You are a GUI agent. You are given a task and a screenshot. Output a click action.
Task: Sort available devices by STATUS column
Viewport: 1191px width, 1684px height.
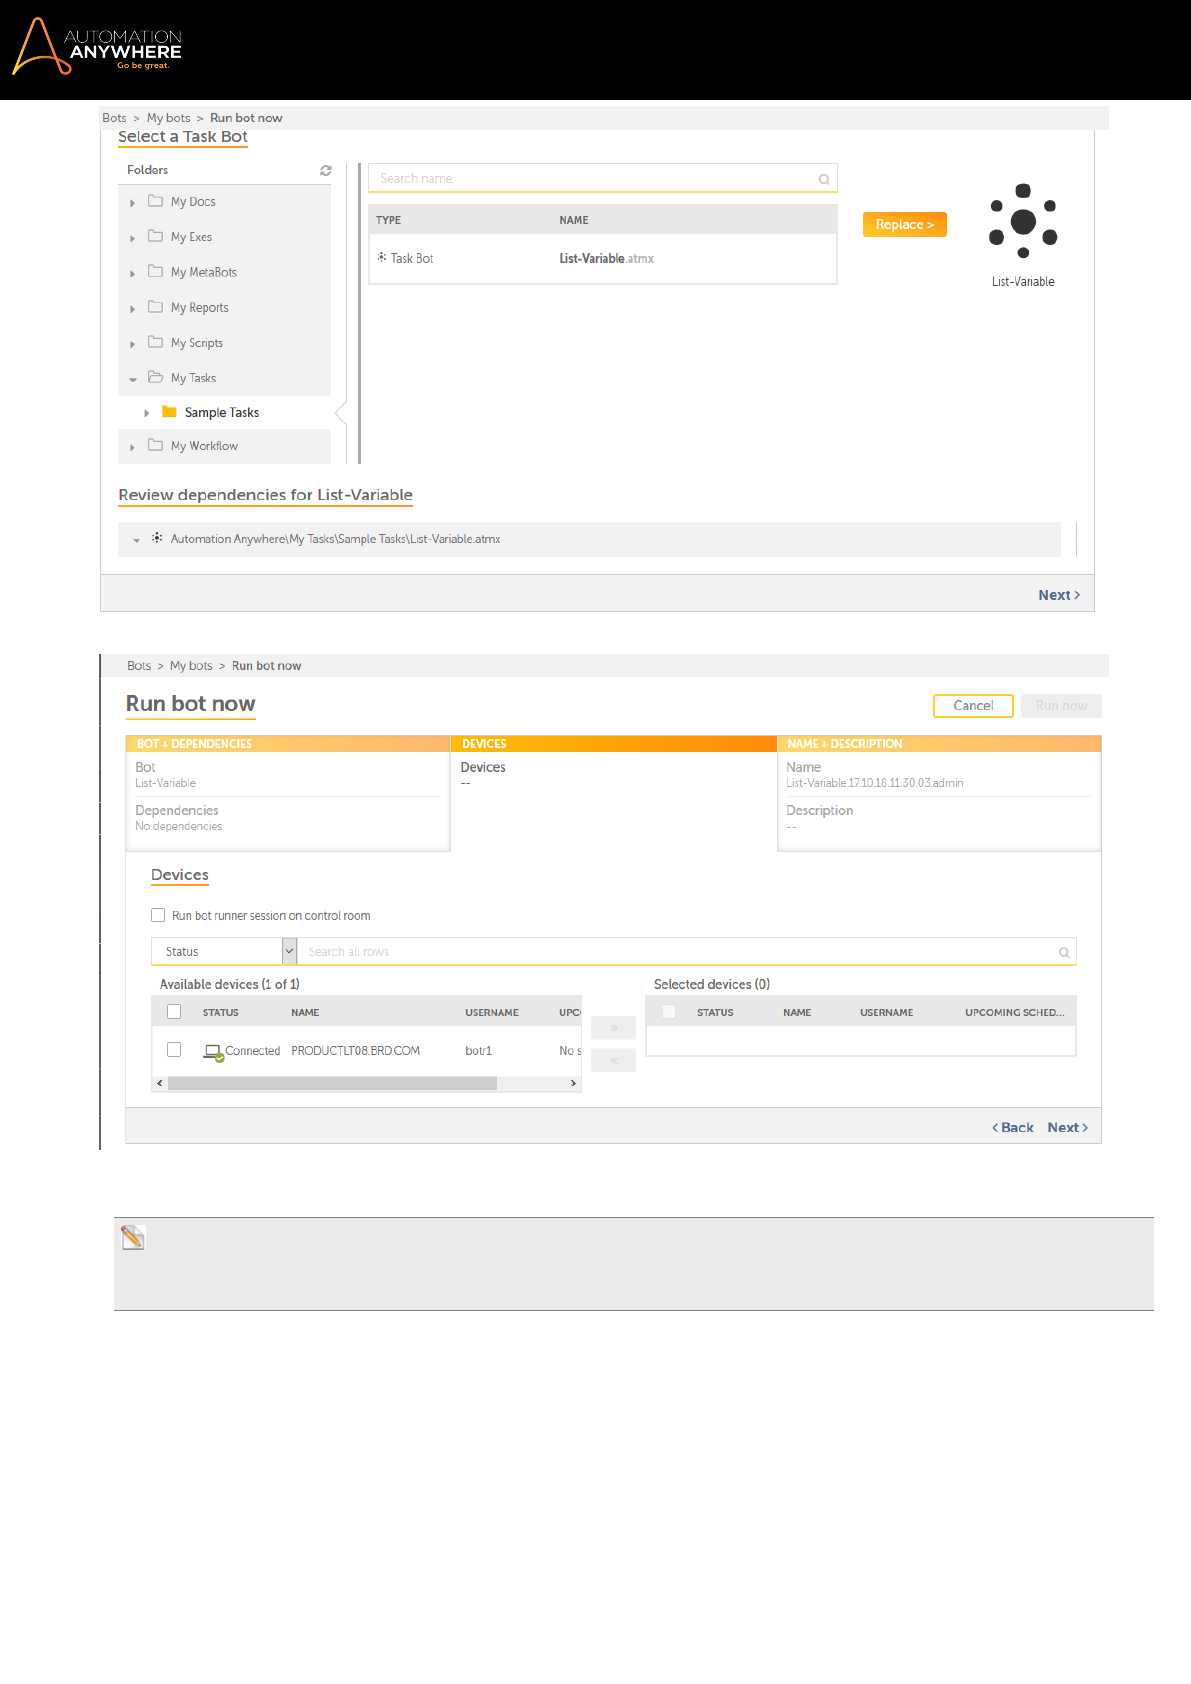[x=221, y=1013]
